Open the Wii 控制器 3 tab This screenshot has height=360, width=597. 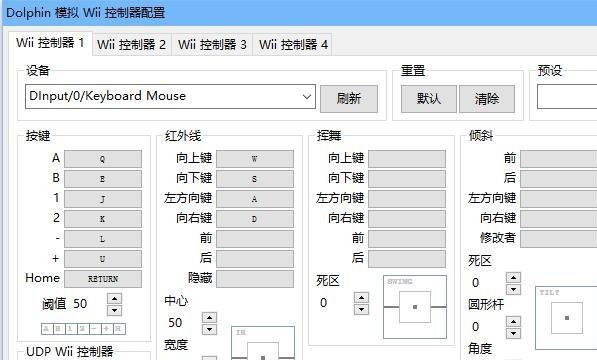pyautogui.click(x=212, y=45)
